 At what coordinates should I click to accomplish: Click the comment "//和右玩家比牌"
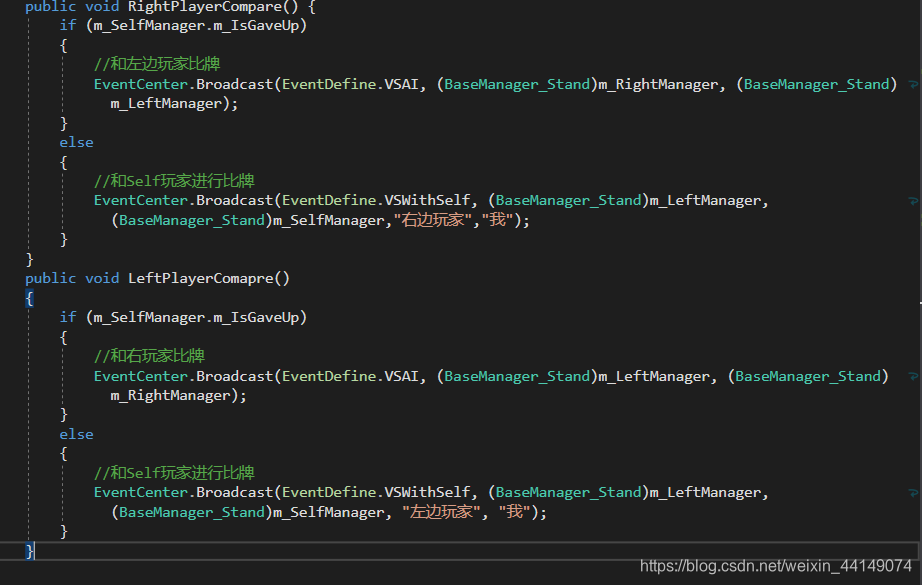click(149, 356)
